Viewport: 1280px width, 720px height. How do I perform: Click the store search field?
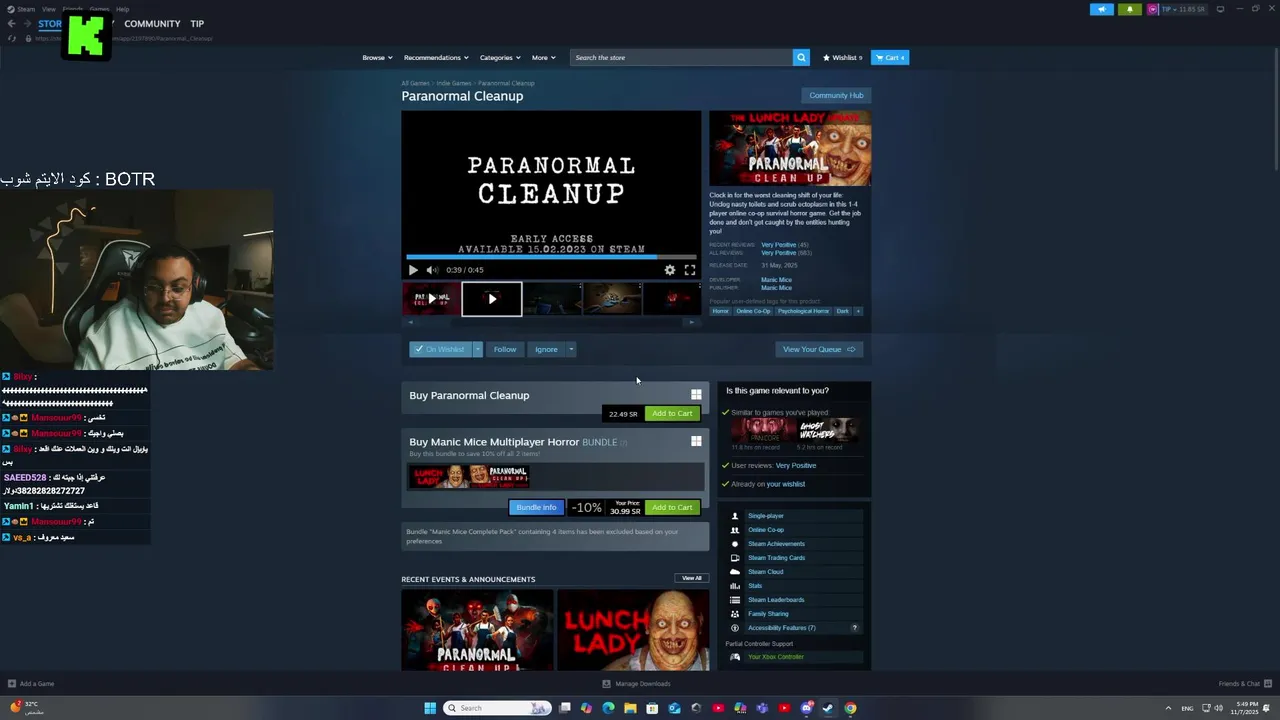pos(681,57)
